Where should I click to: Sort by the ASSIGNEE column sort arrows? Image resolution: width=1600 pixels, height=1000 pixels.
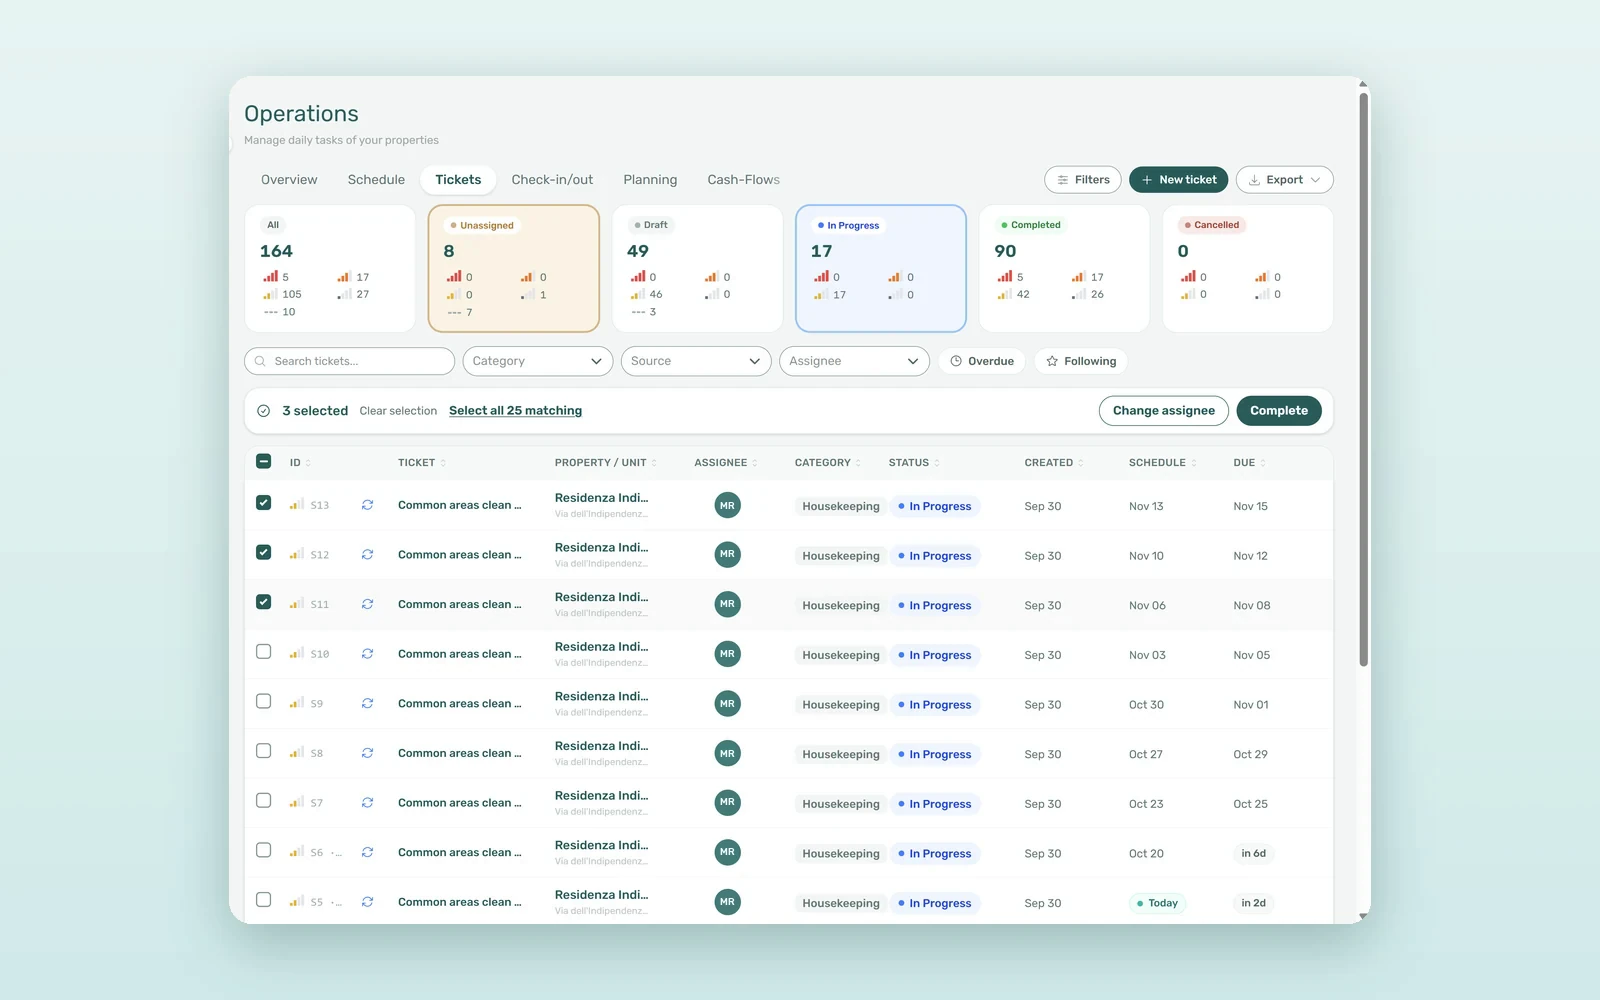(755, 463)
